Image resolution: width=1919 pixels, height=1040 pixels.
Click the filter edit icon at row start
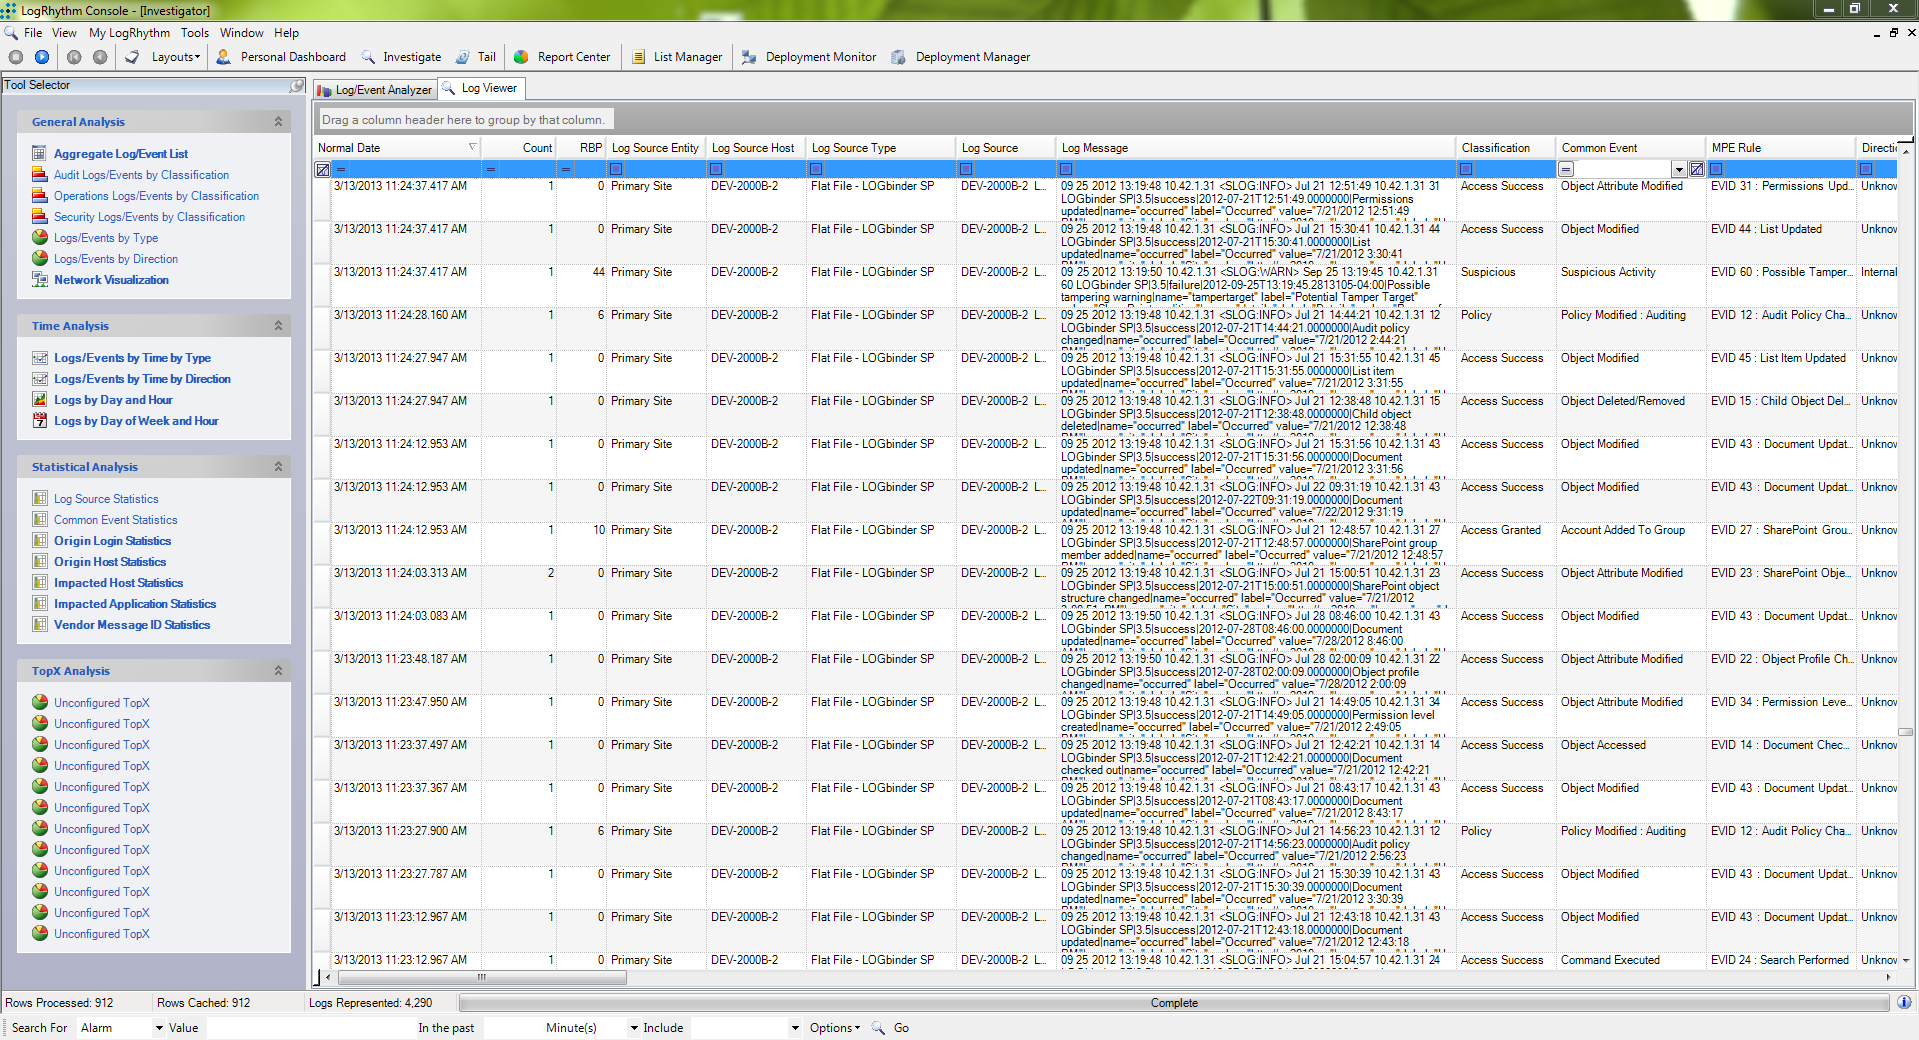(x=322, y=169)
